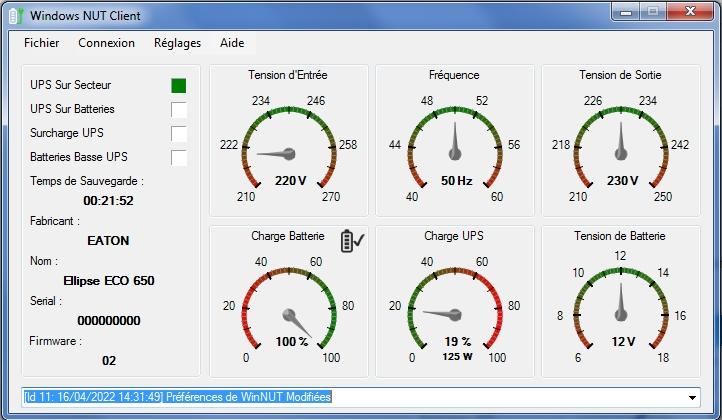Click the Batteries Basse UPS label
Viewport: 722px width, 420px height.
coord(79,157)
